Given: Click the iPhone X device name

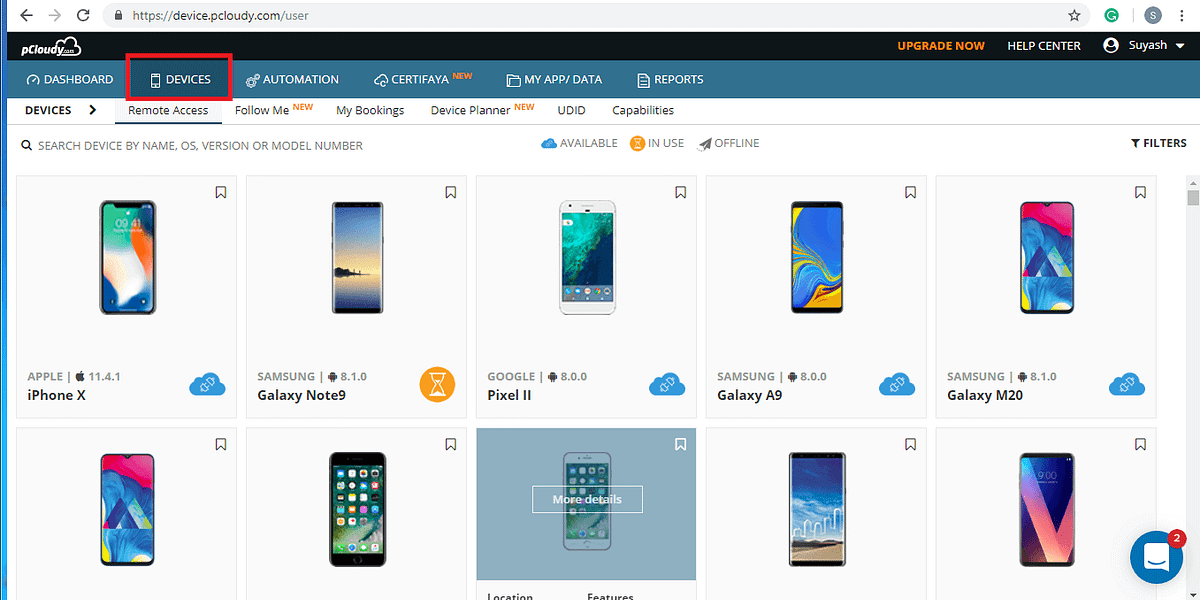Looking at the screenshot, I should [57, 395].
